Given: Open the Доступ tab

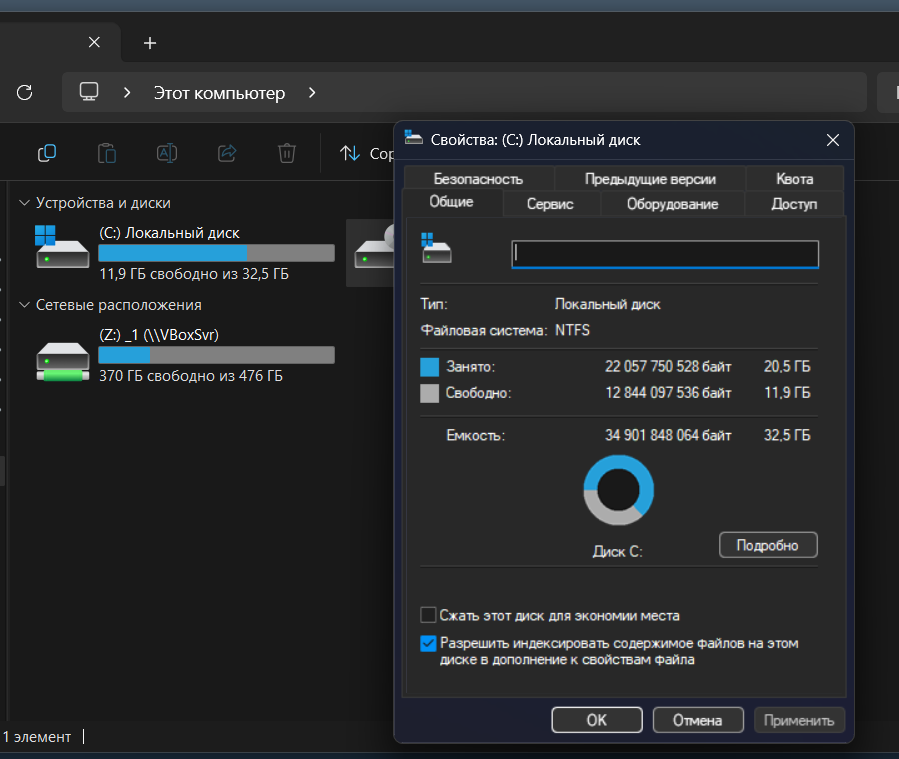Looking at the screenshot, I should (x=794, y=204).
